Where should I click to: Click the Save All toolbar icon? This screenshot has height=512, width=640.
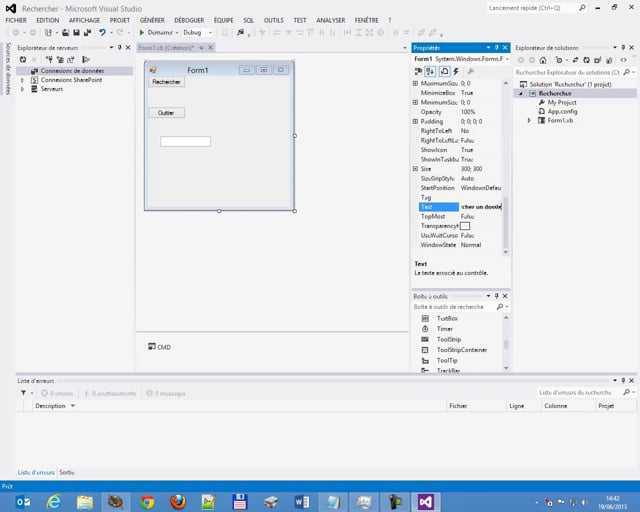tap(87, 32)
